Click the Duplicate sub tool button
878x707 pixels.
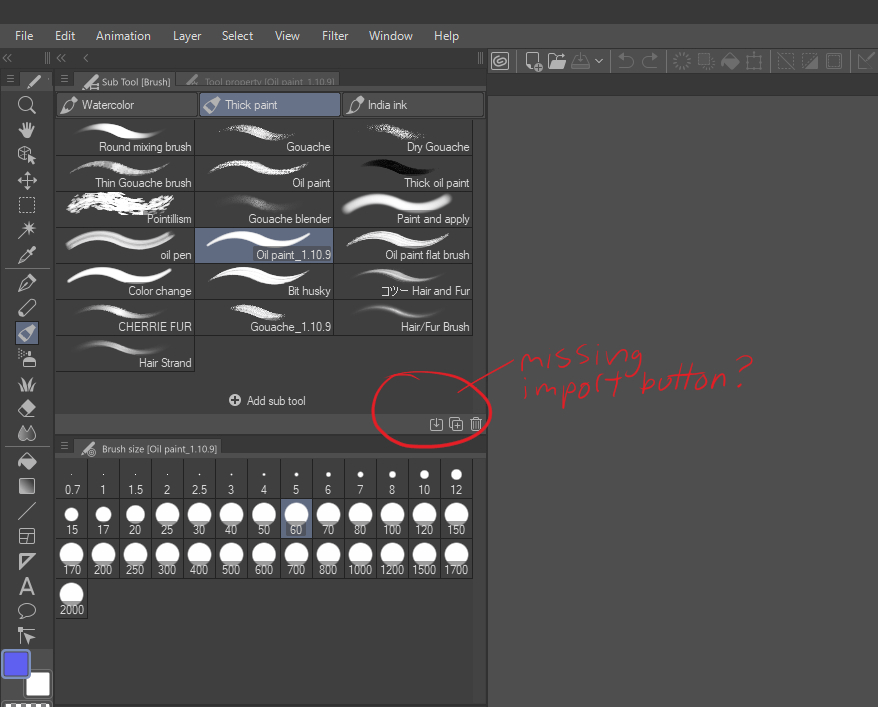(456, 423)
